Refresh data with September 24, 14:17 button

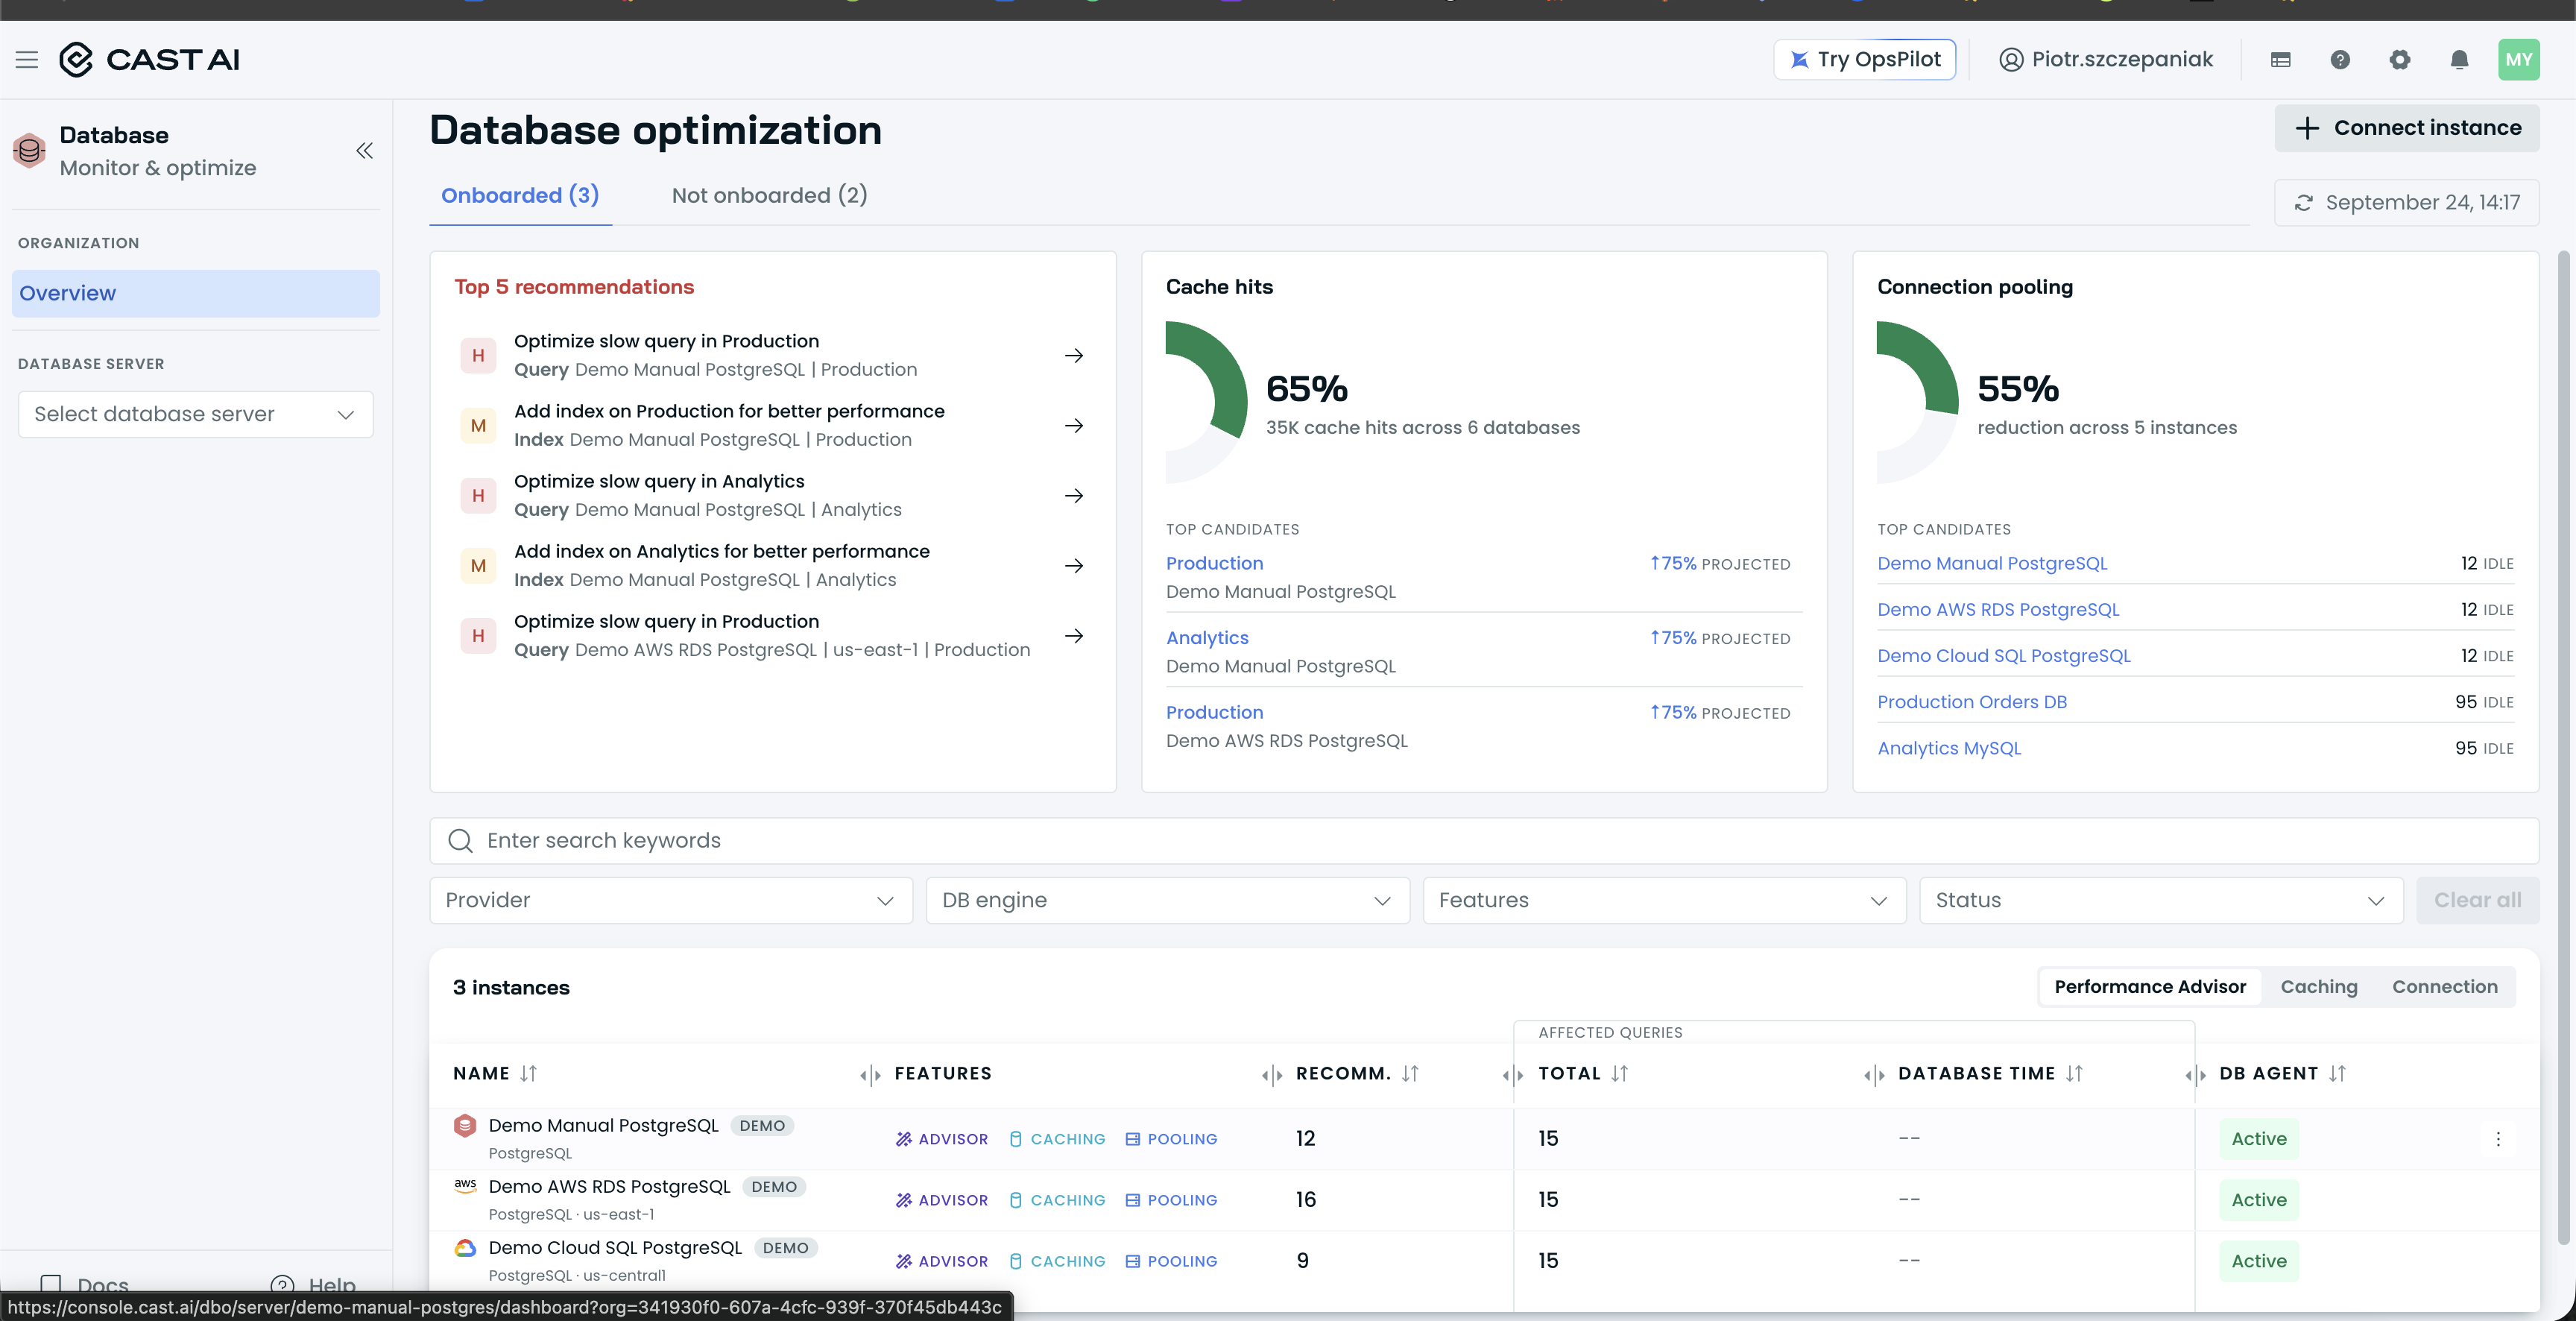point(2406,203)
